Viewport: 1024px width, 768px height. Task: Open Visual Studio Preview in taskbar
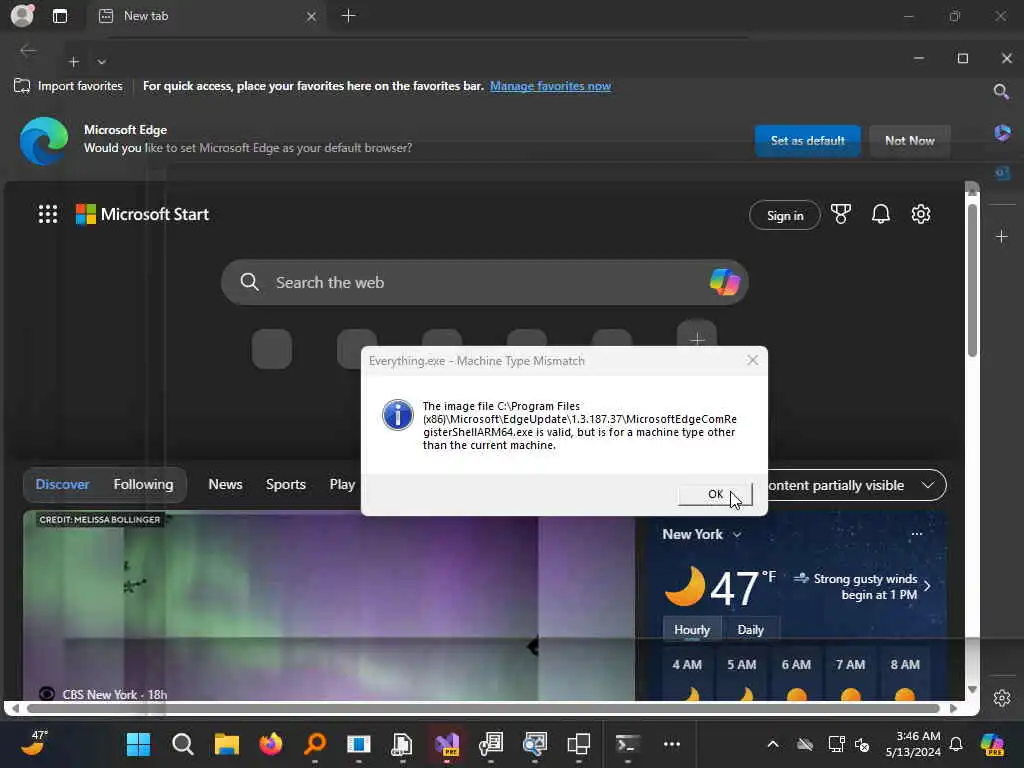[x=447, y=744]
